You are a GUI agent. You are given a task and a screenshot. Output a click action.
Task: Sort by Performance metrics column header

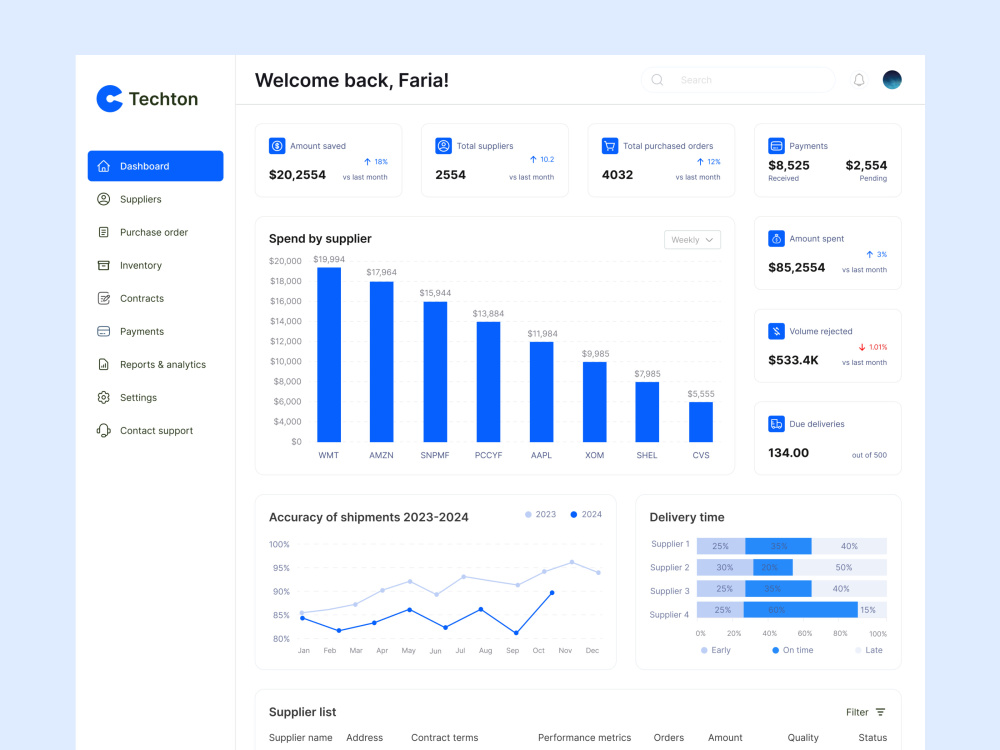point(584,737)
